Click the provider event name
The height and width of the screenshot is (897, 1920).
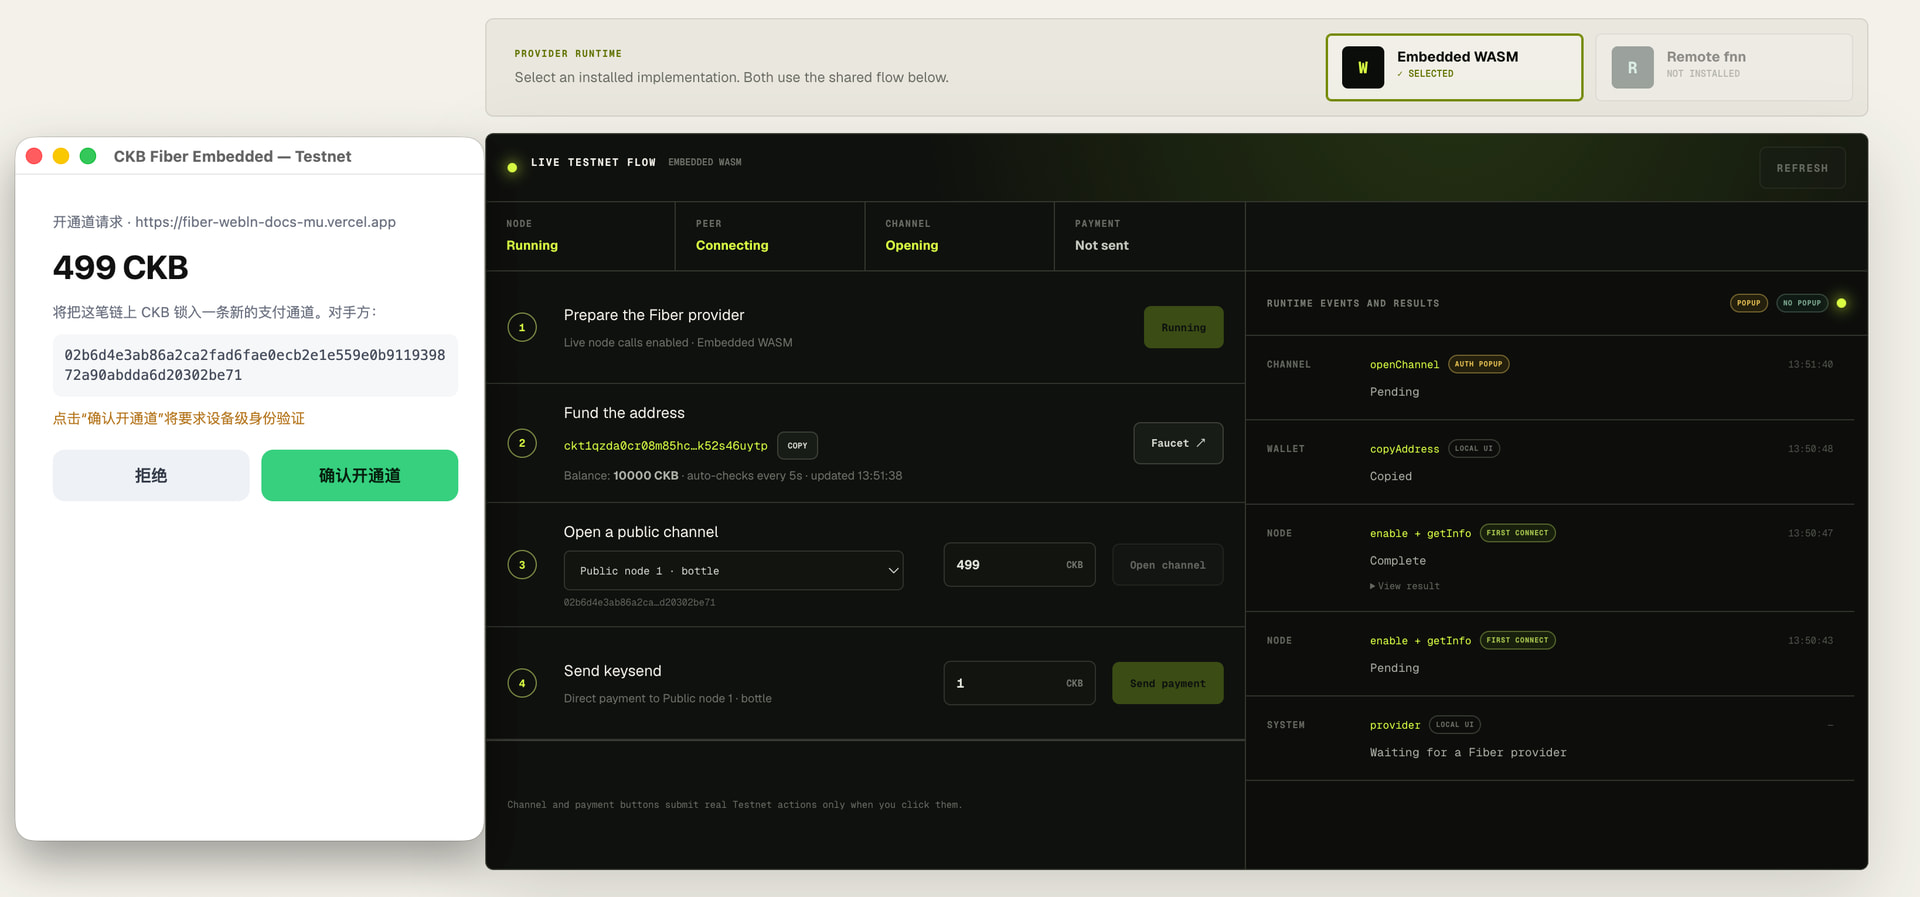pyautogui.click(x=1395, y=725)
